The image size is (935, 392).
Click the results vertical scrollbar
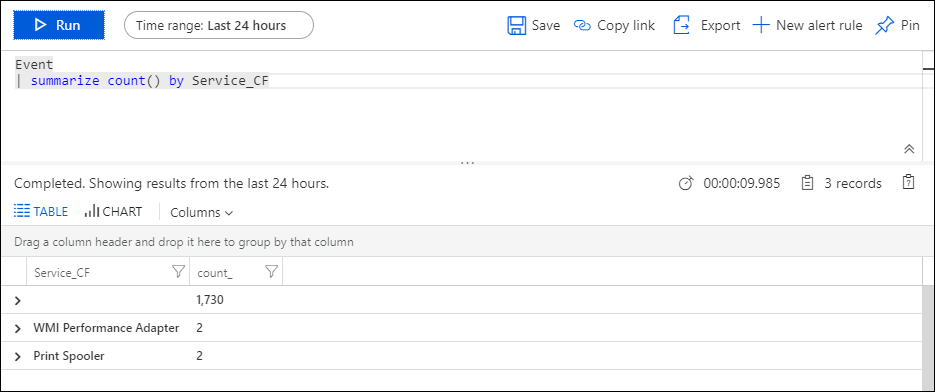(928, 340)
